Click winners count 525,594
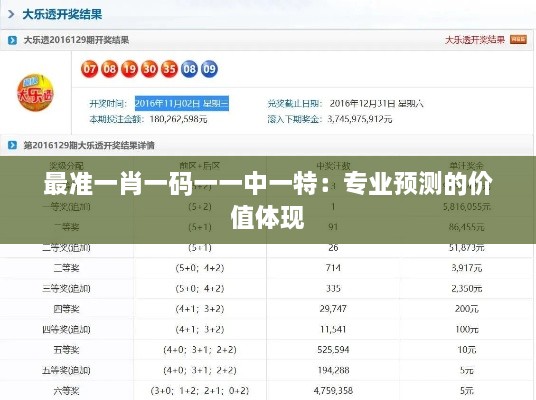Screen dimensions: 536x400 (x=333, y=350)
